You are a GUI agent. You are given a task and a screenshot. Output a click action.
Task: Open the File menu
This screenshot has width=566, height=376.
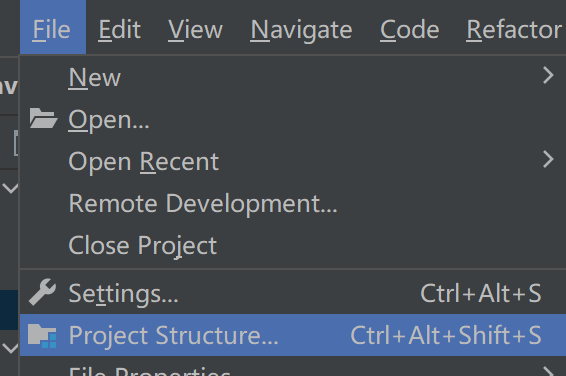pos(53,27)
